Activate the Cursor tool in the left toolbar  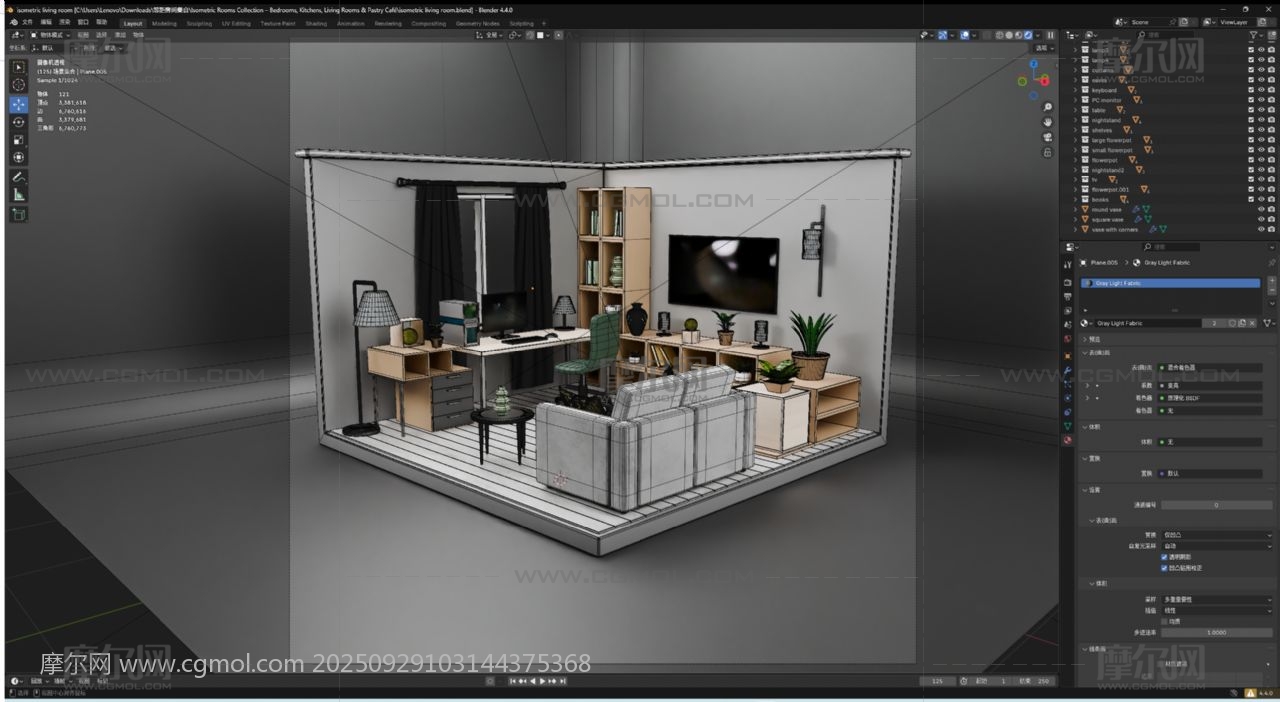click(19, 85)
